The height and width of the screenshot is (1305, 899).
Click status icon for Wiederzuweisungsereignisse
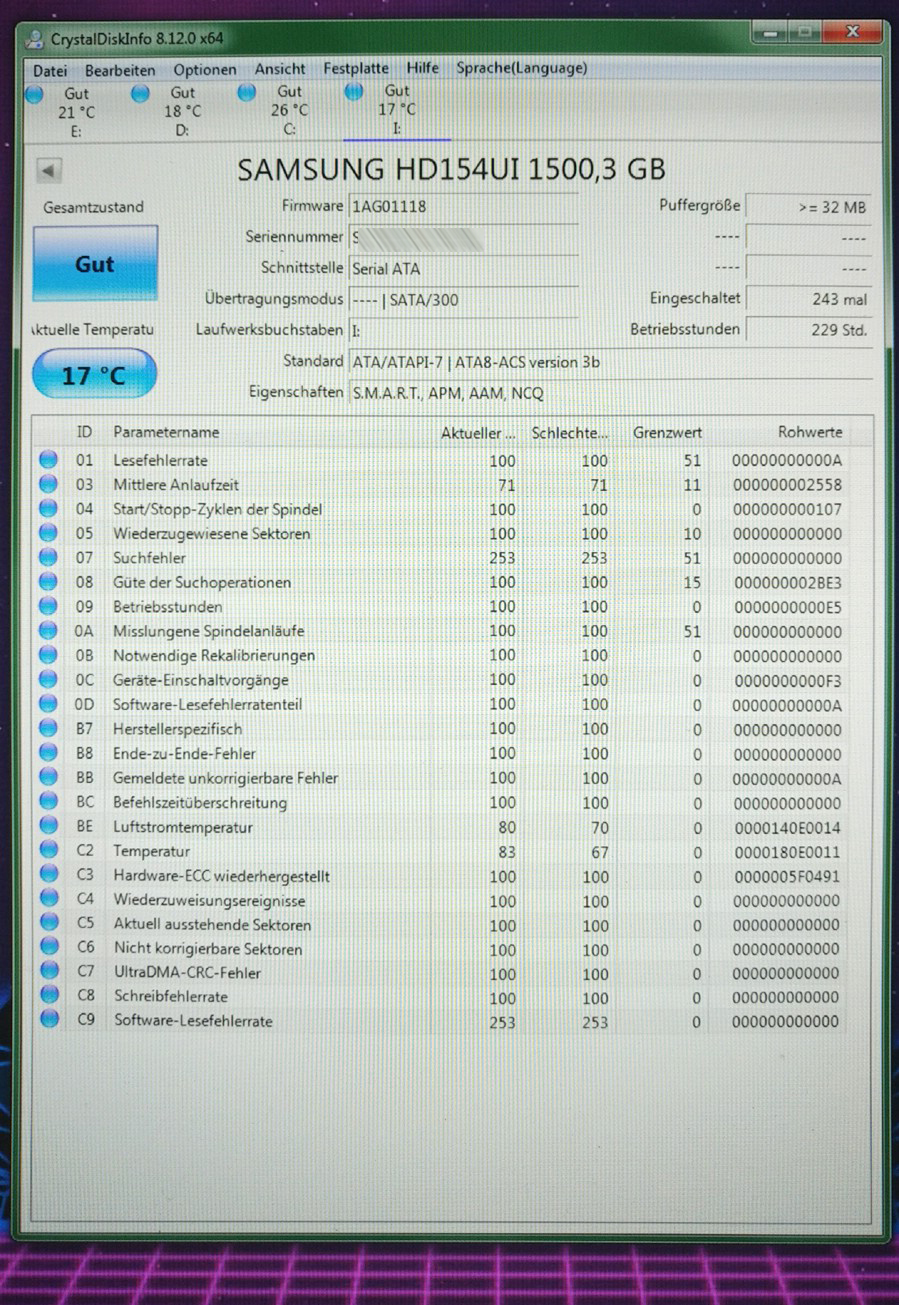pyautogui.click(x=48, y=900)
